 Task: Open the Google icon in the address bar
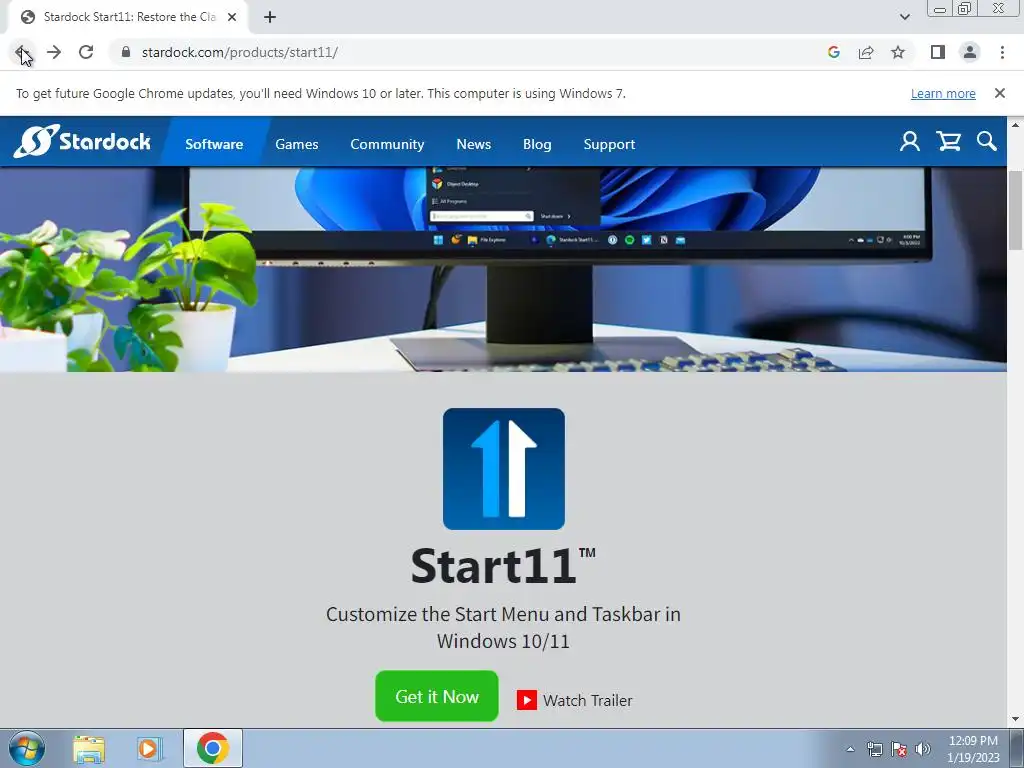834,52
